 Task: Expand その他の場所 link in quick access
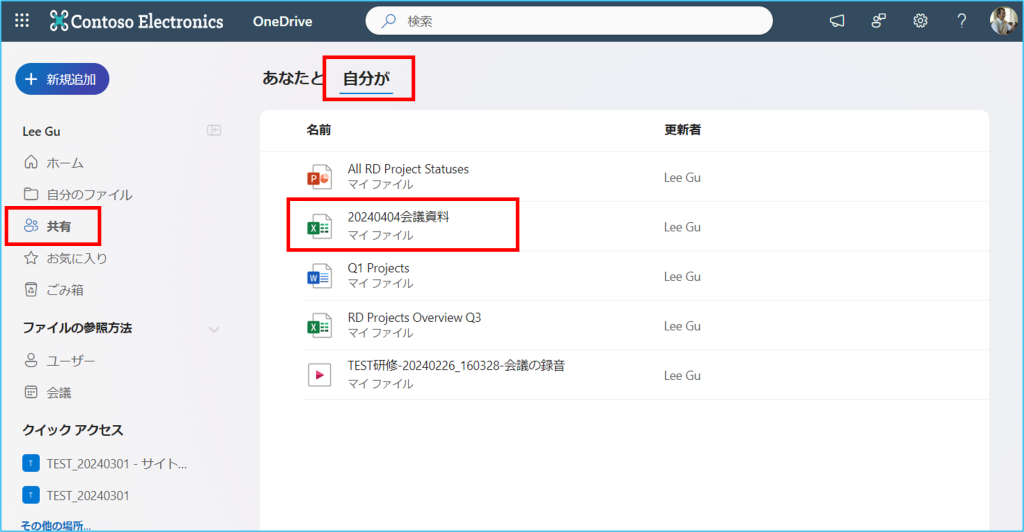click(x=55, y=525)
